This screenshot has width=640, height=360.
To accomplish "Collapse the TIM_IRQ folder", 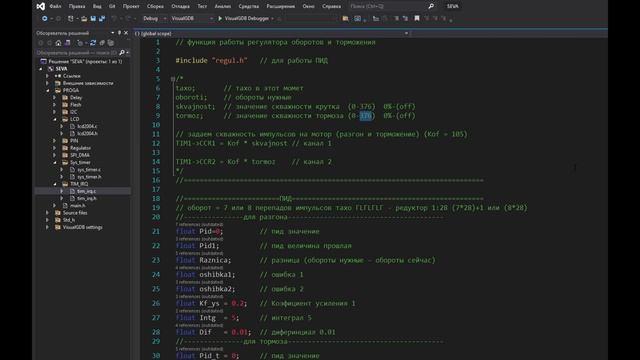I will coord(55,184).
